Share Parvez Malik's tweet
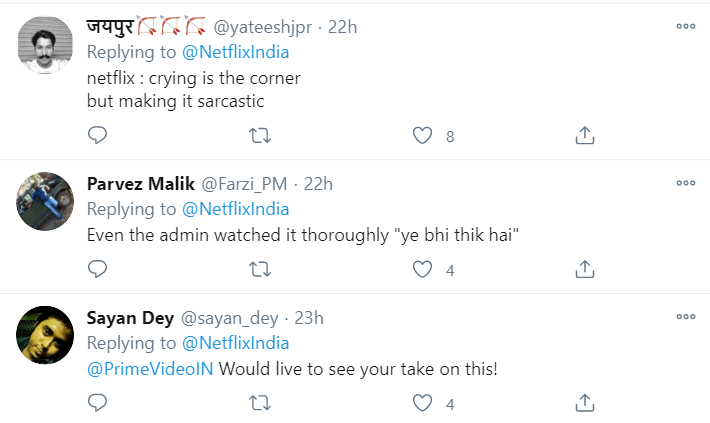The height and width of the screenshot is (423, 710). 586,269
